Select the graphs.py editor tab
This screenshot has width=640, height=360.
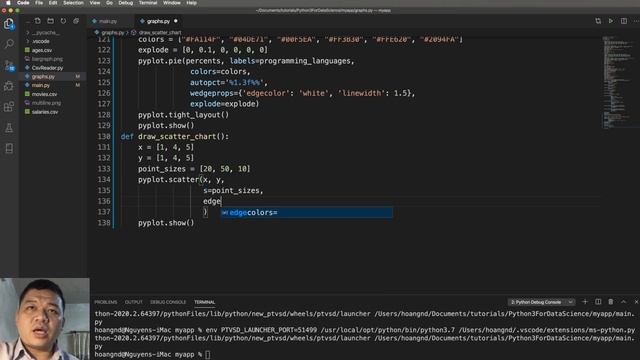click(x=158, y=21)
